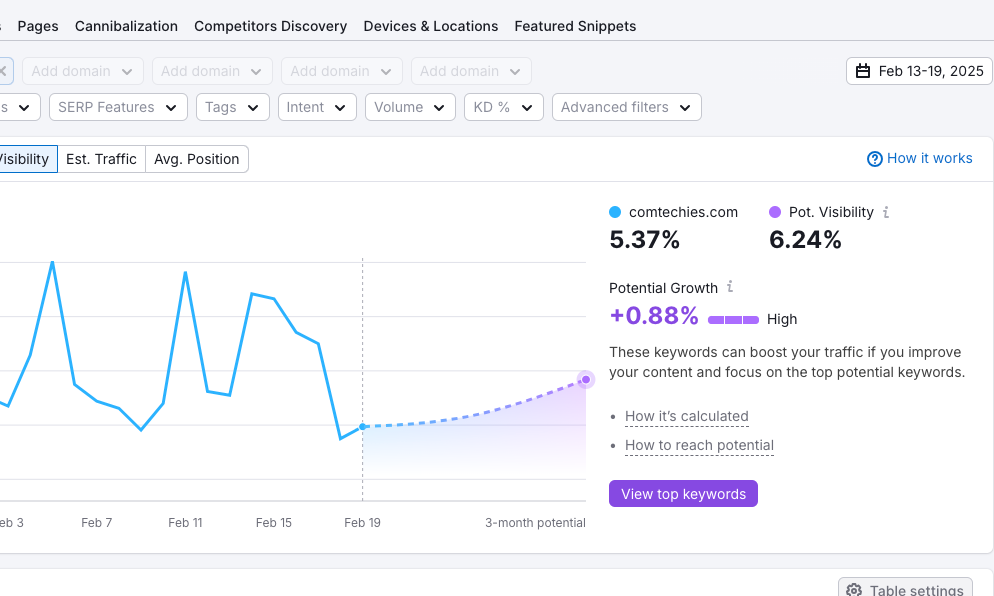Click the gear icon on Table settings
This screenshot has width=994, height=596.
(855, 589)
